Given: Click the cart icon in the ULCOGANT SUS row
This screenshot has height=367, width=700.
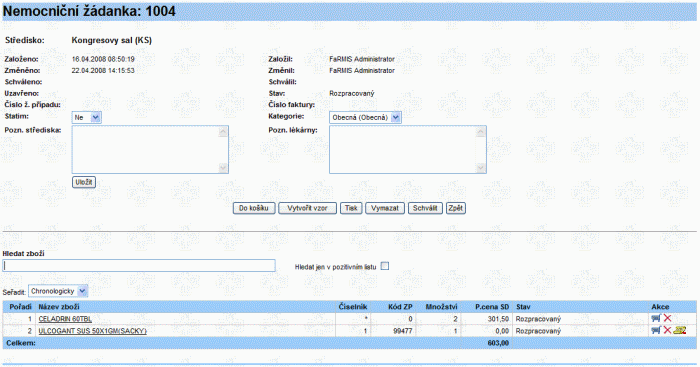Looking at the screenshot, I should [x=656, y=330].
